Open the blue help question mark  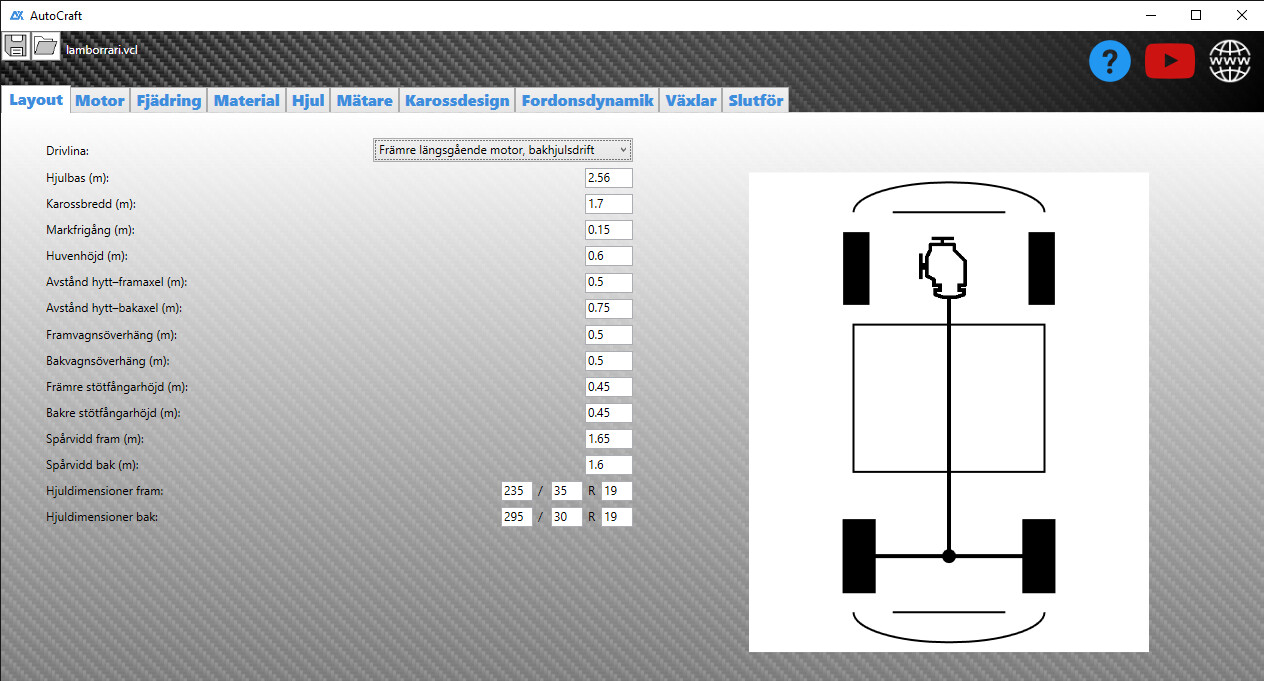click(1110, 62)
